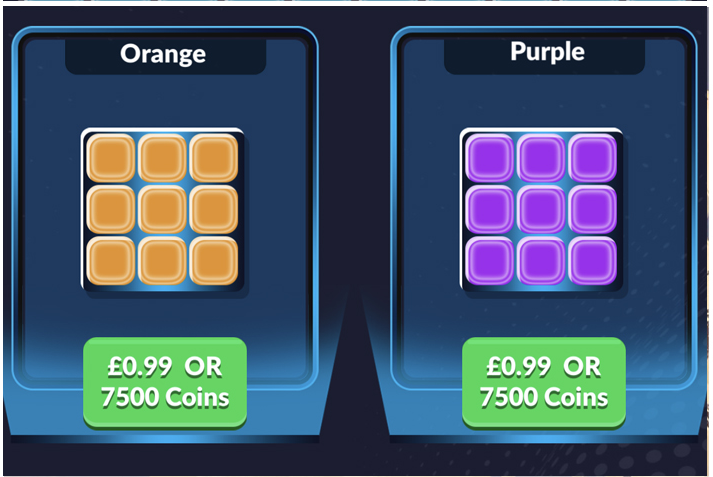This screenshot has width=713, height=477.
Task: Pick the top-middle purple tile
Action: [542, 158]
